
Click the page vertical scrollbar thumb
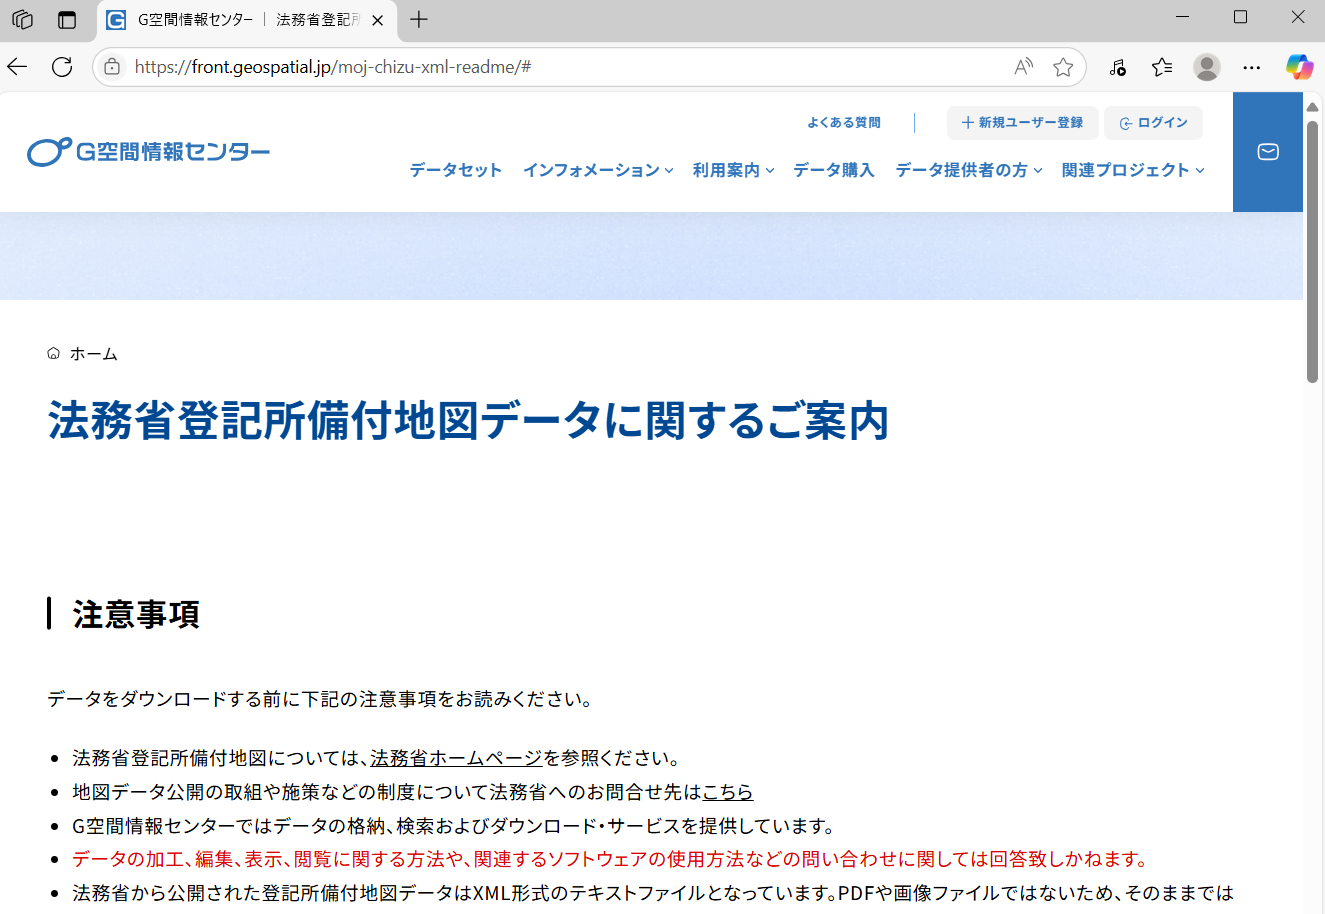[1312, 252]
